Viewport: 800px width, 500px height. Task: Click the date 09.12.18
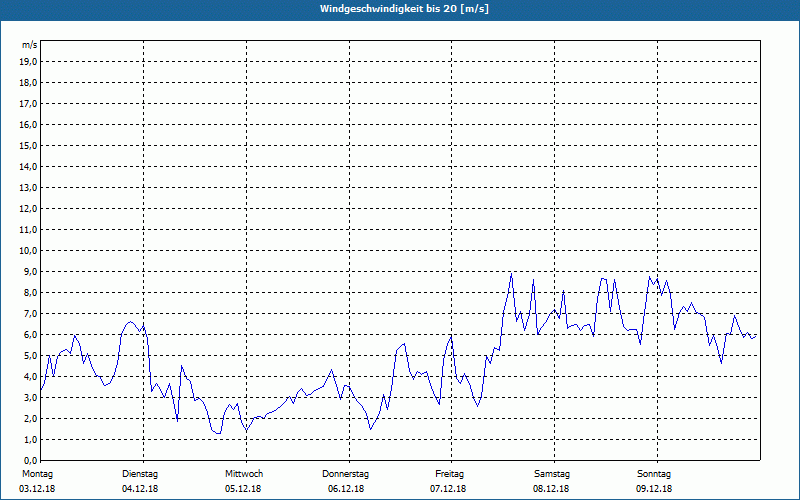(x=654, y=489)
